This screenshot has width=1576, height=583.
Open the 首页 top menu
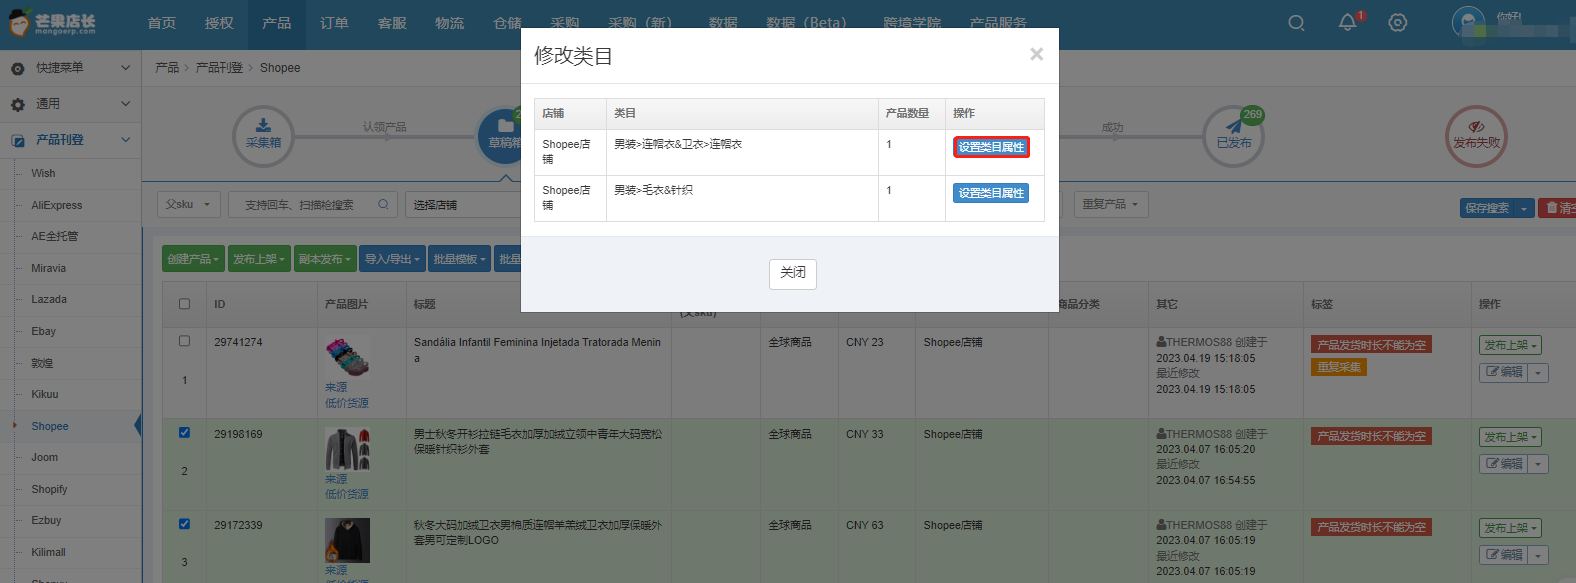(x=162, y=23)
